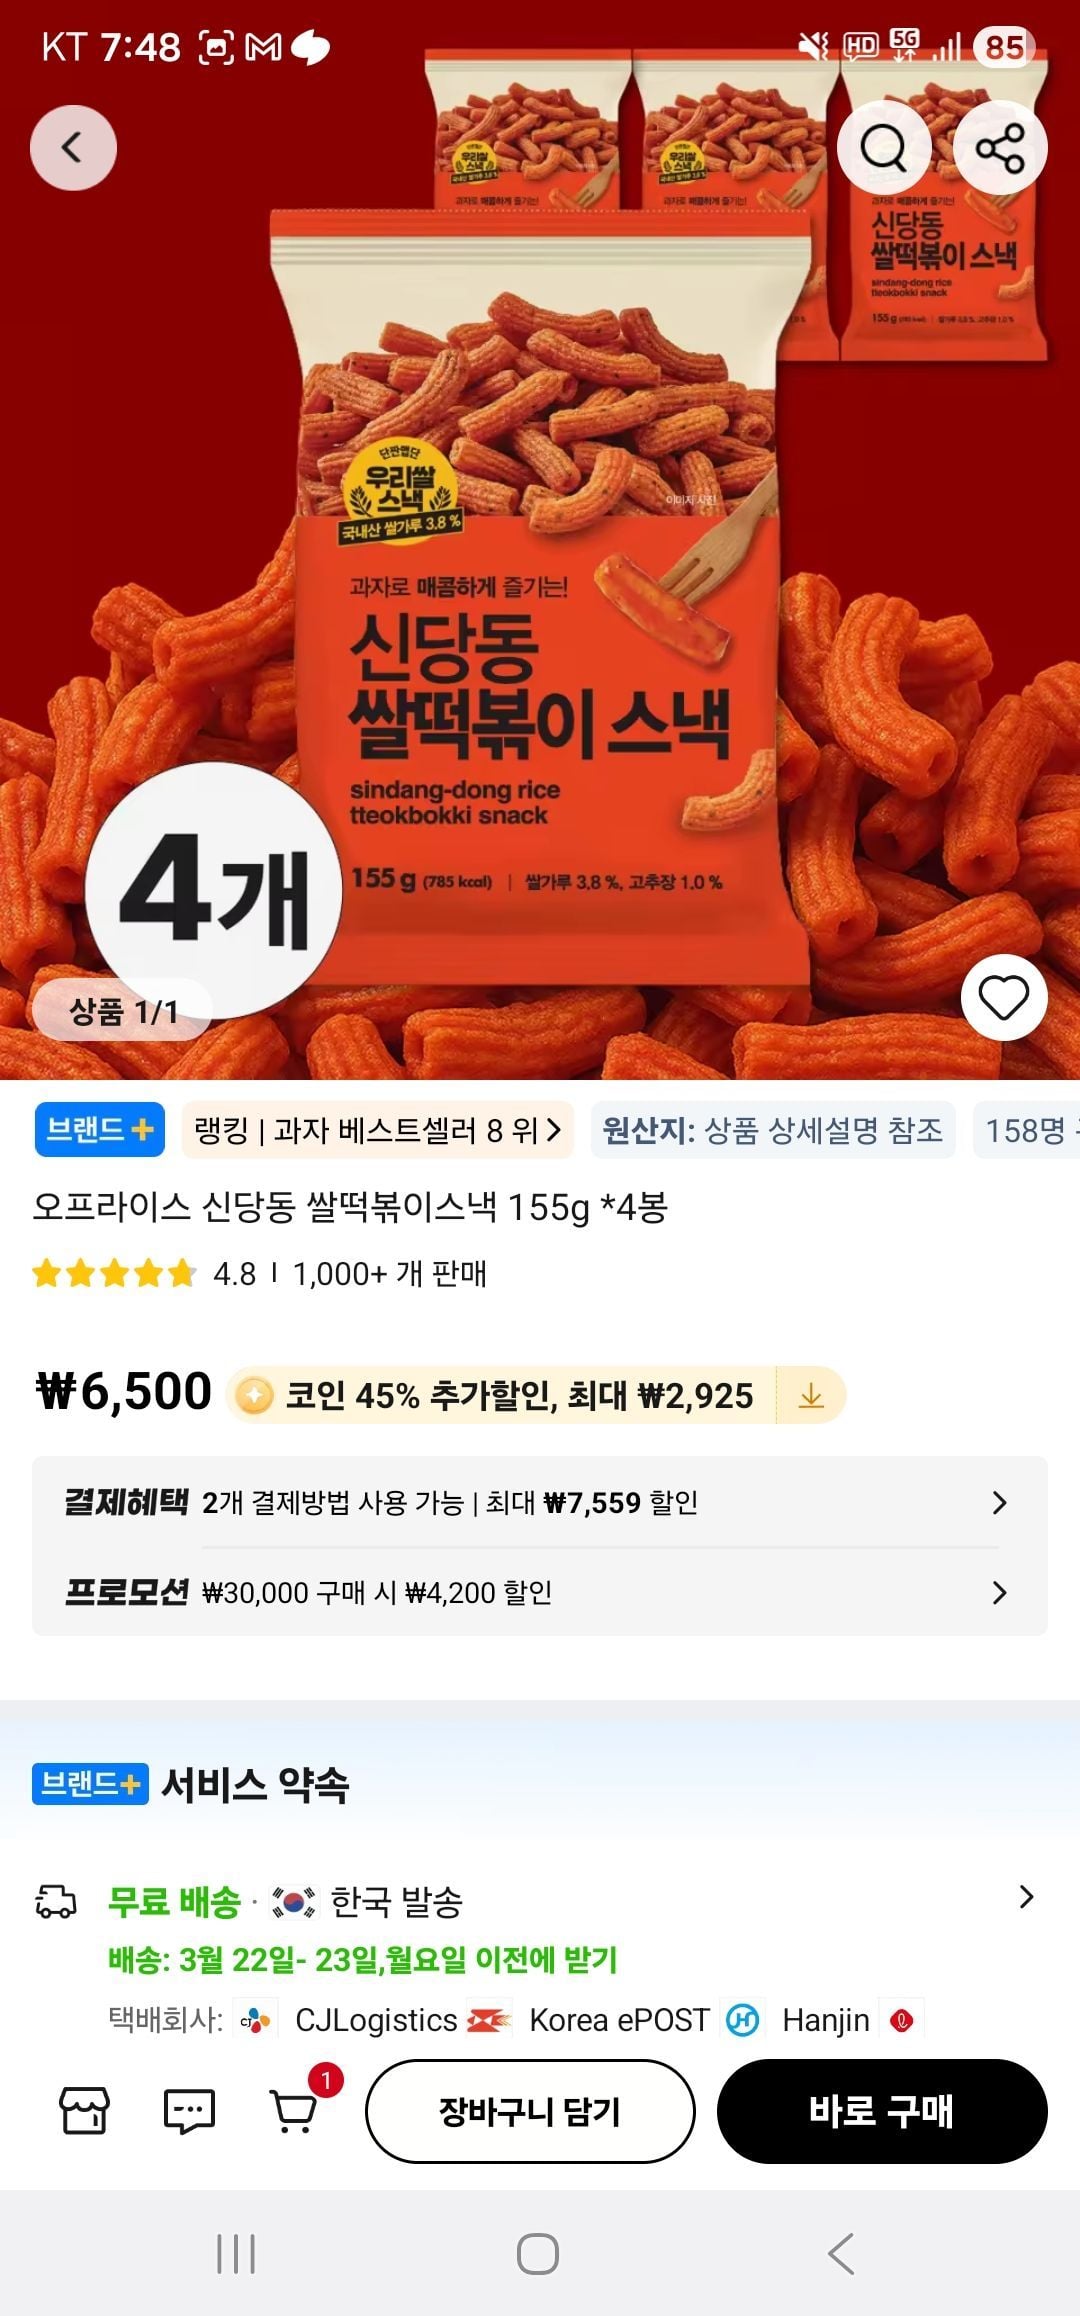
Task: Open seller chat message icon
Action: 189,2111
